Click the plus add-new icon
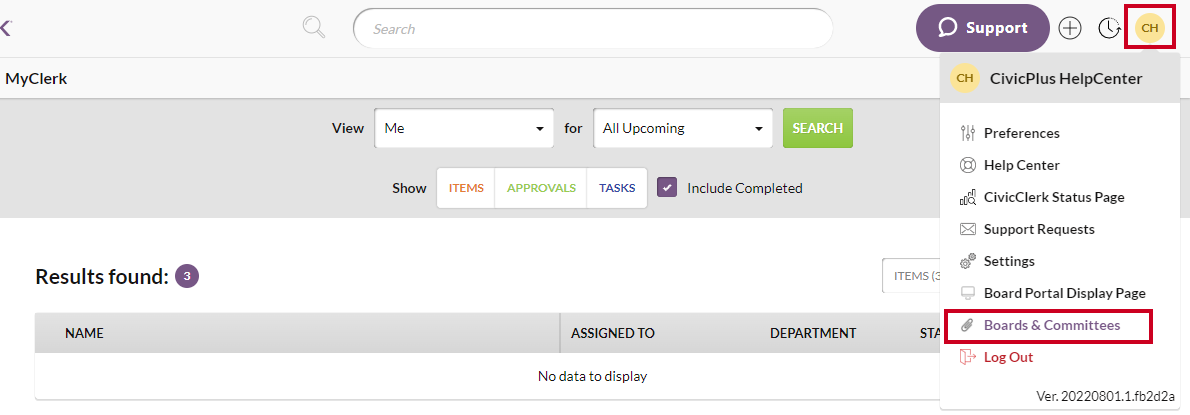 [x=1069, y=28]
